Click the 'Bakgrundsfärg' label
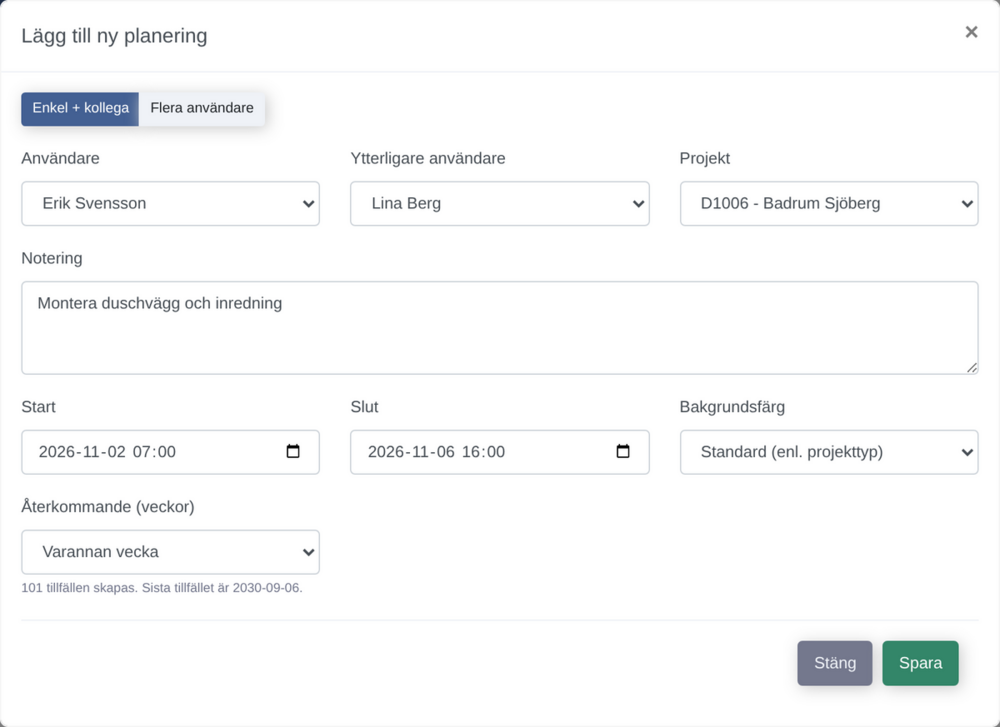The height and width of the screenshot is (727, 1000). click(732, 407)
